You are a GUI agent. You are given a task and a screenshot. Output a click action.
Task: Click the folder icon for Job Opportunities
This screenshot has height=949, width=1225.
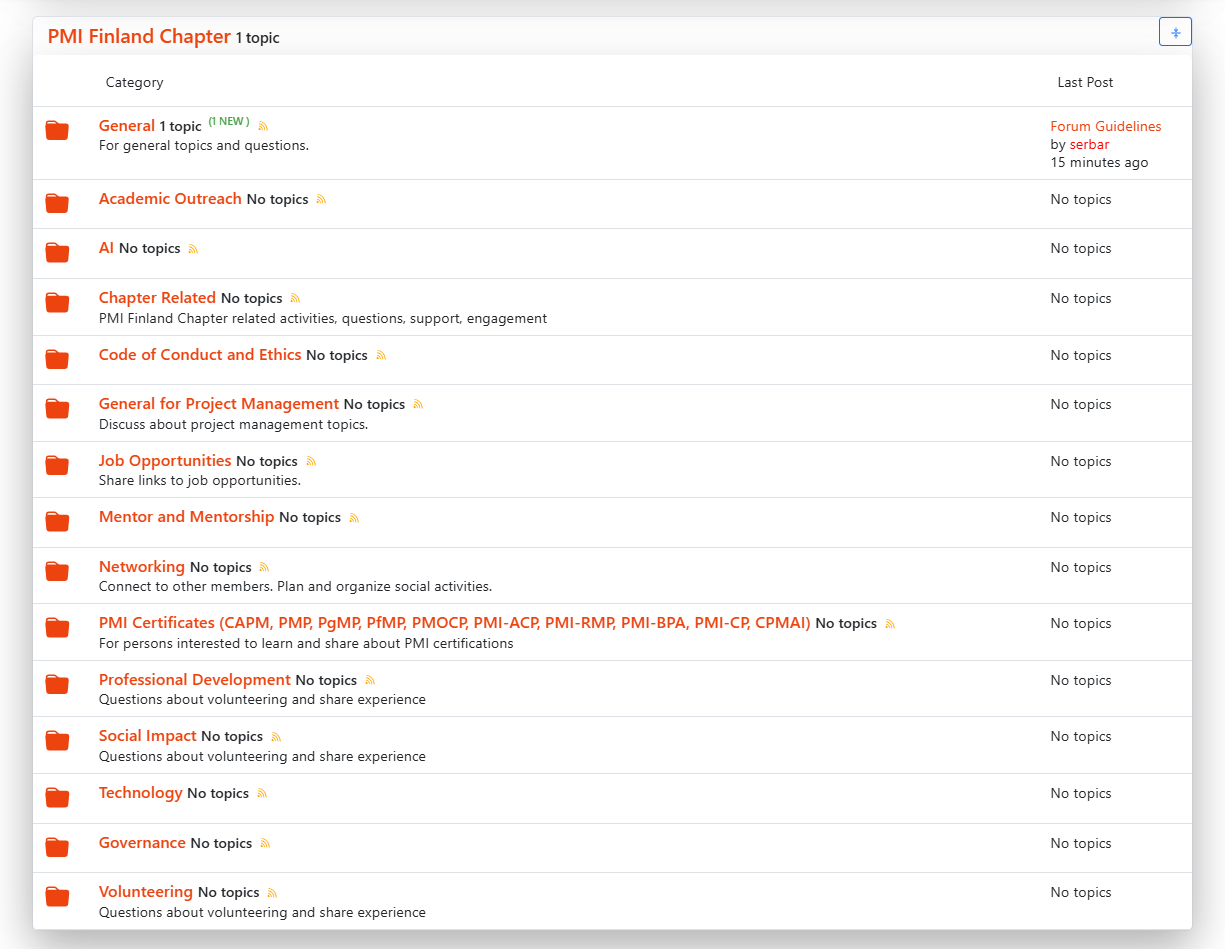pyautogui.click(x=57, y=466)
